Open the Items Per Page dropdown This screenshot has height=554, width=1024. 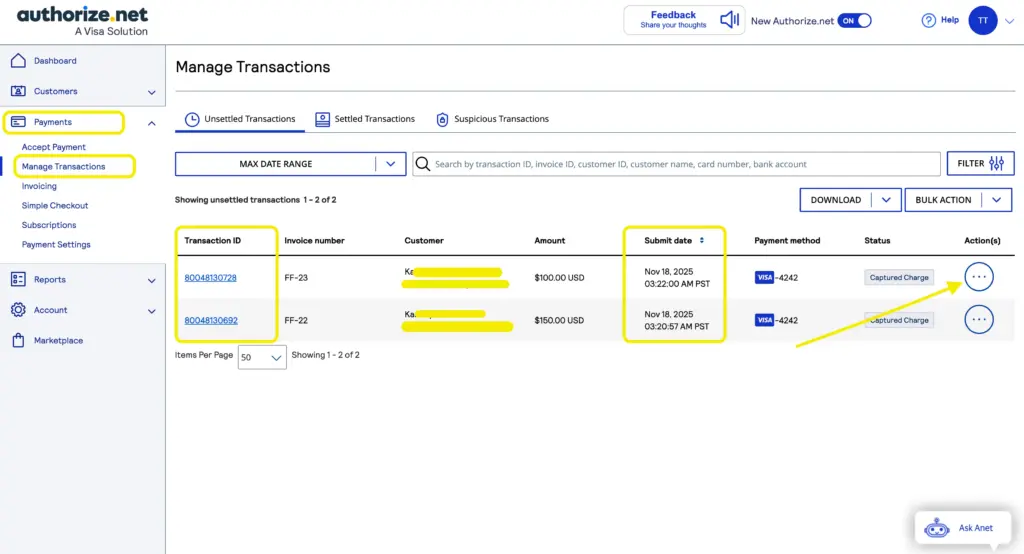[x=262, y=357]
